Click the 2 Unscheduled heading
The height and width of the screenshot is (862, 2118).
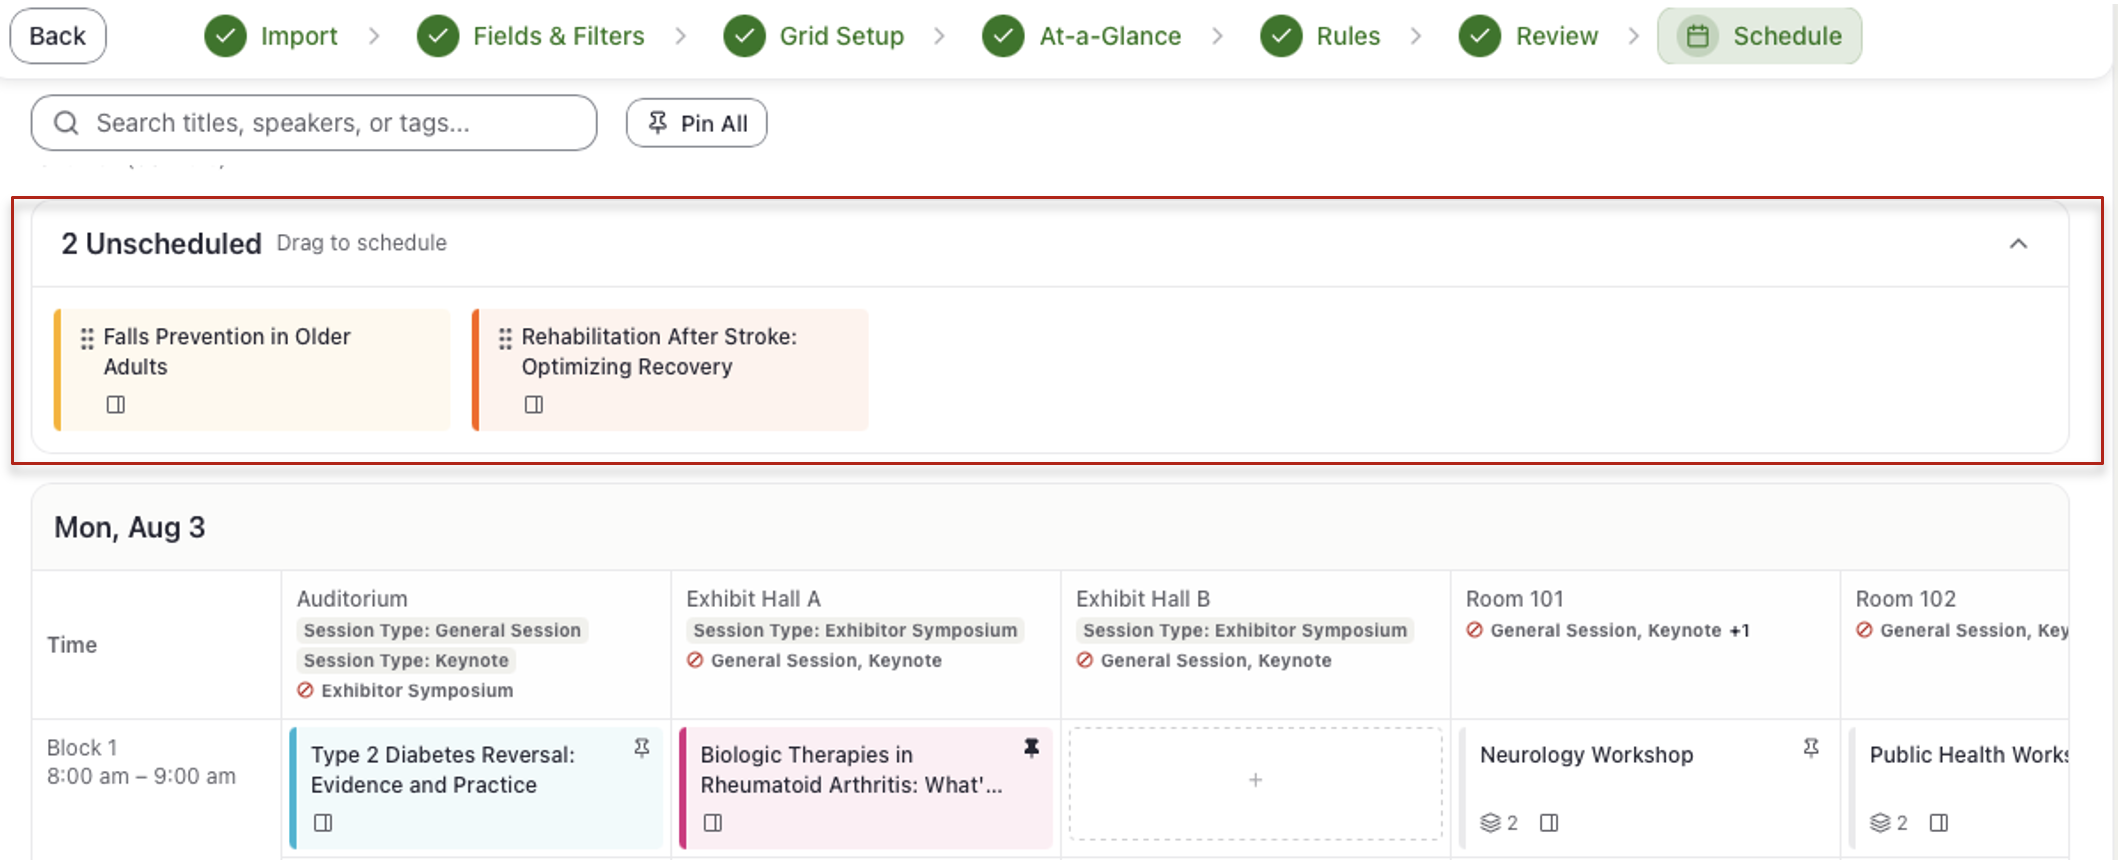pos(161,243)
